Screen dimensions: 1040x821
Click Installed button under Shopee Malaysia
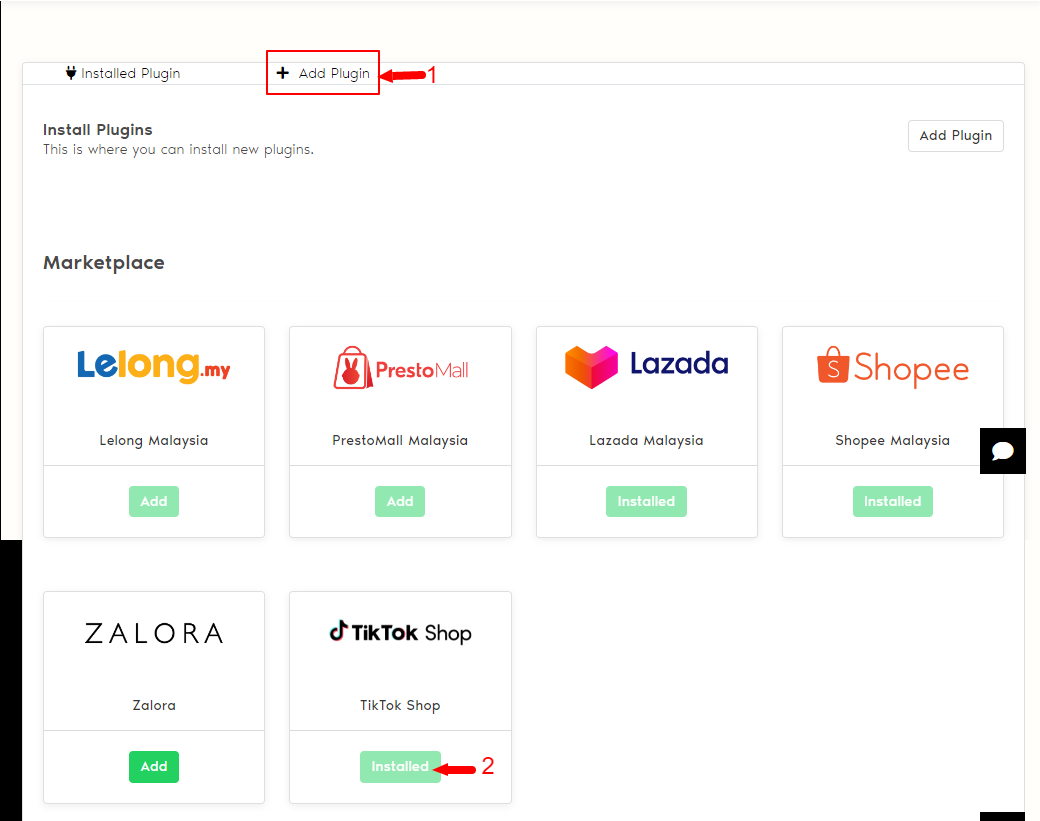click(892, 501)
